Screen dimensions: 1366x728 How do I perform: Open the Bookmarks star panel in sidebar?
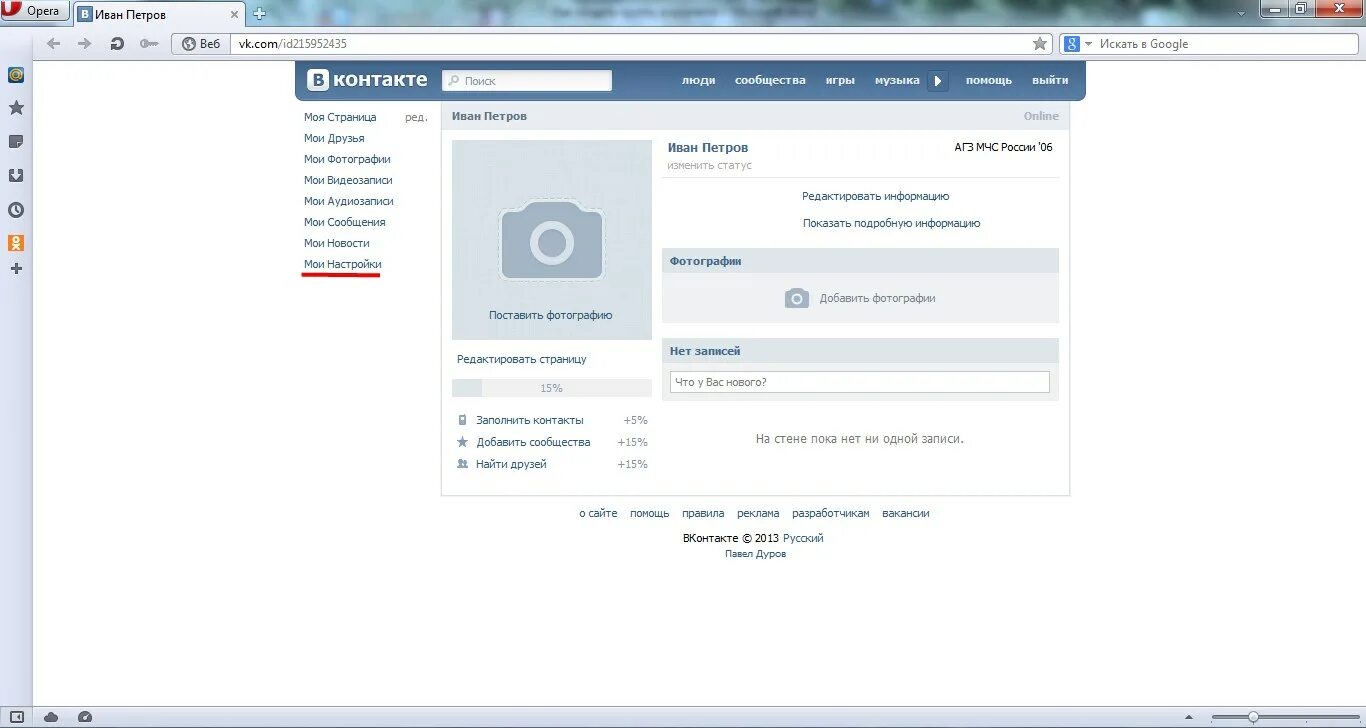[x=16, y=108]
